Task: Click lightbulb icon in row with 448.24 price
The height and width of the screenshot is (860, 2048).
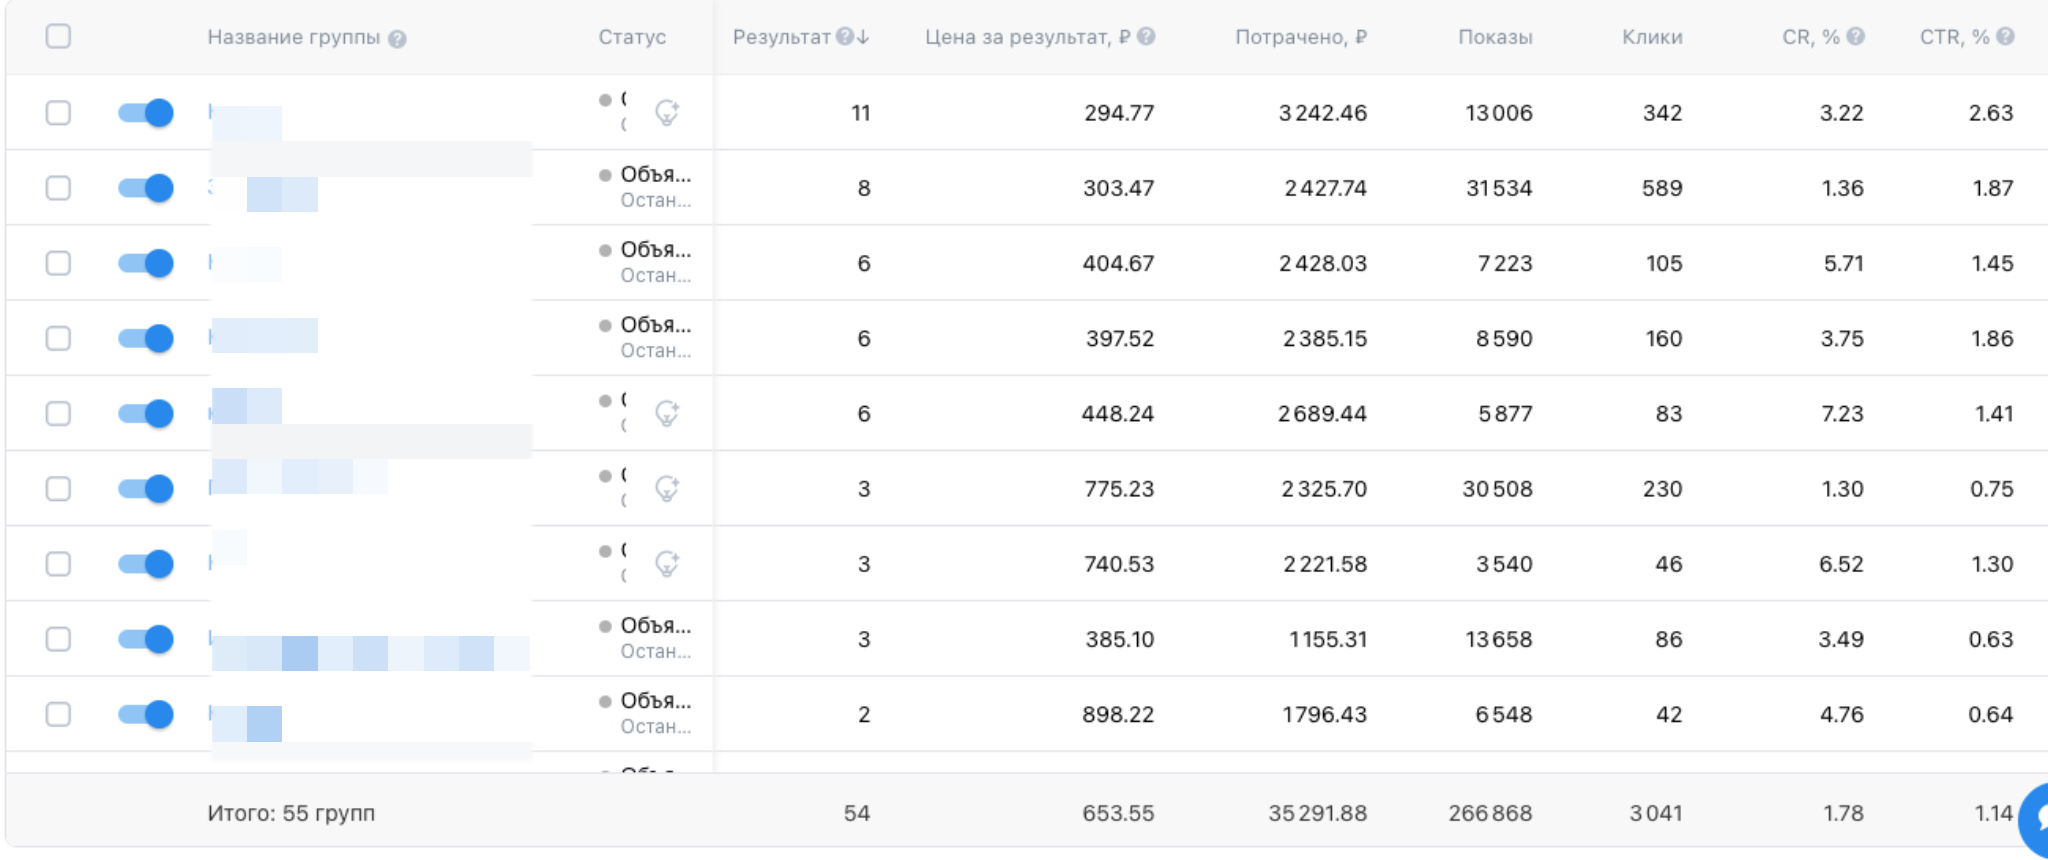Action: coord(667,413)
